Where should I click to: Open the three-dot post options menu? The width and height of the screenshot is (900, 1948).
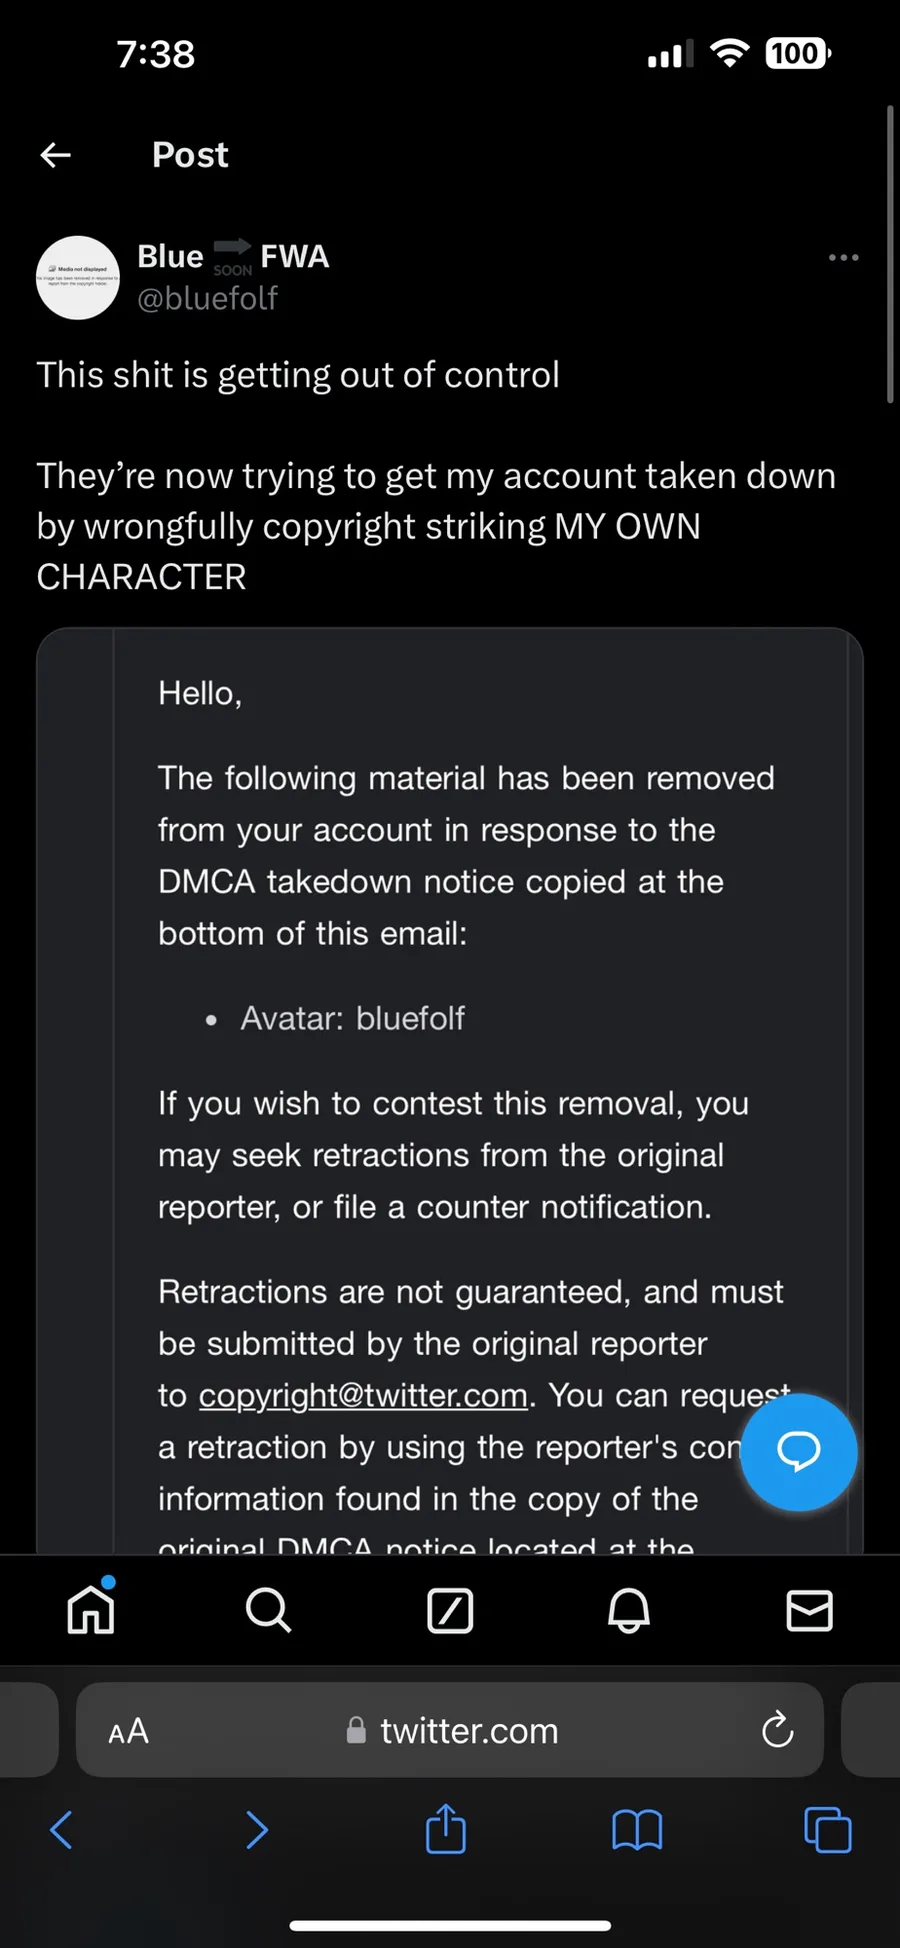843,258
